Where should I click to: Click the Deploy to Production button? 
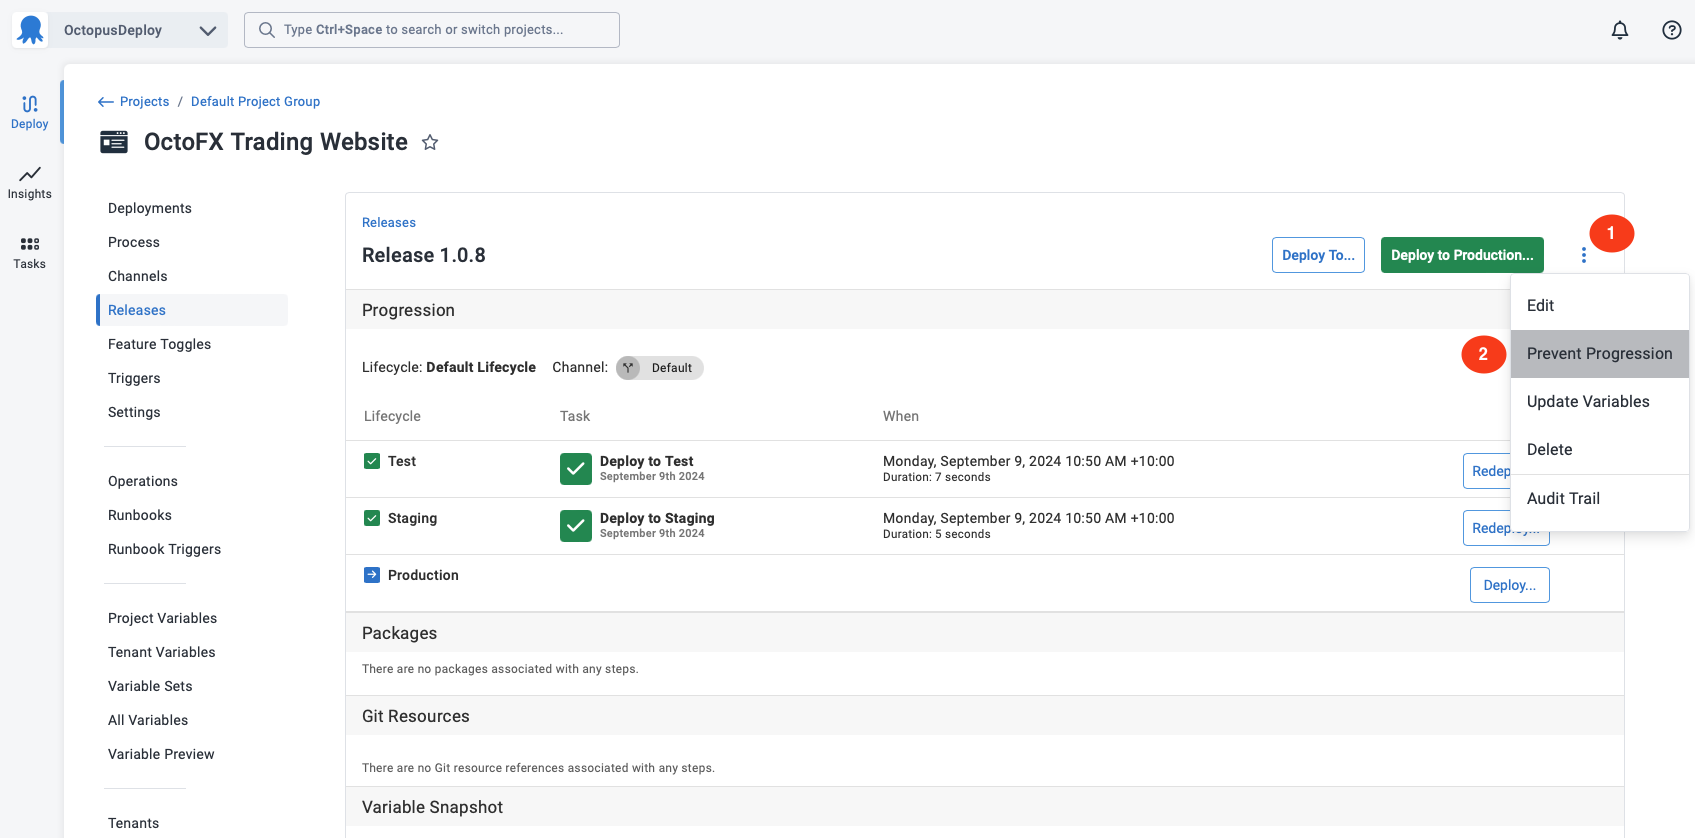coord(1462,255)
